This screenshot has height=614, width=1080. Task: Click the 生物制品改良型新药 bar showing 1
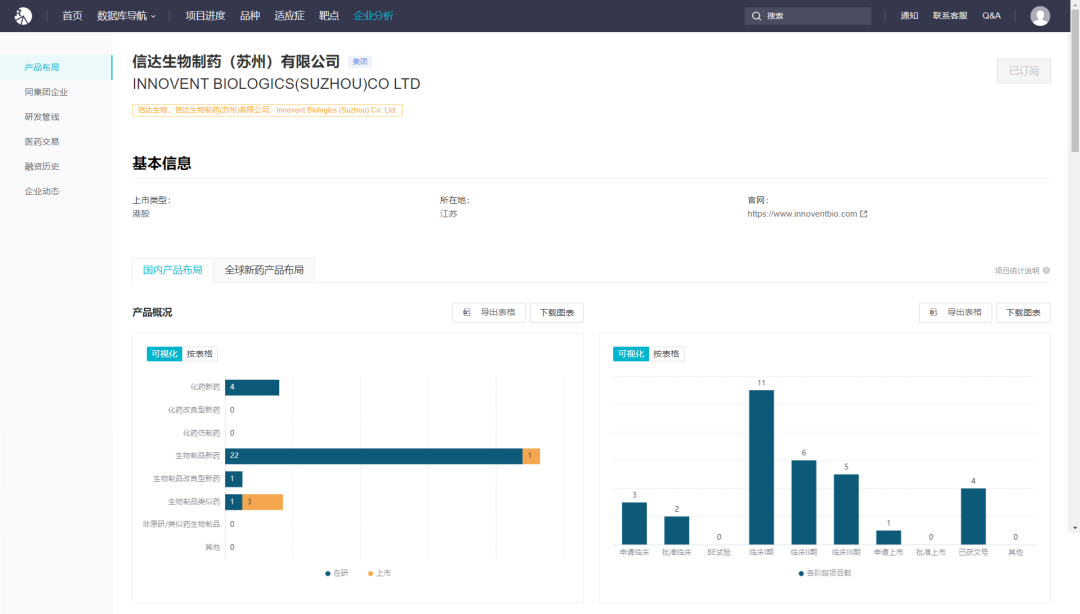pyautogui.click(x=233, y=479)
